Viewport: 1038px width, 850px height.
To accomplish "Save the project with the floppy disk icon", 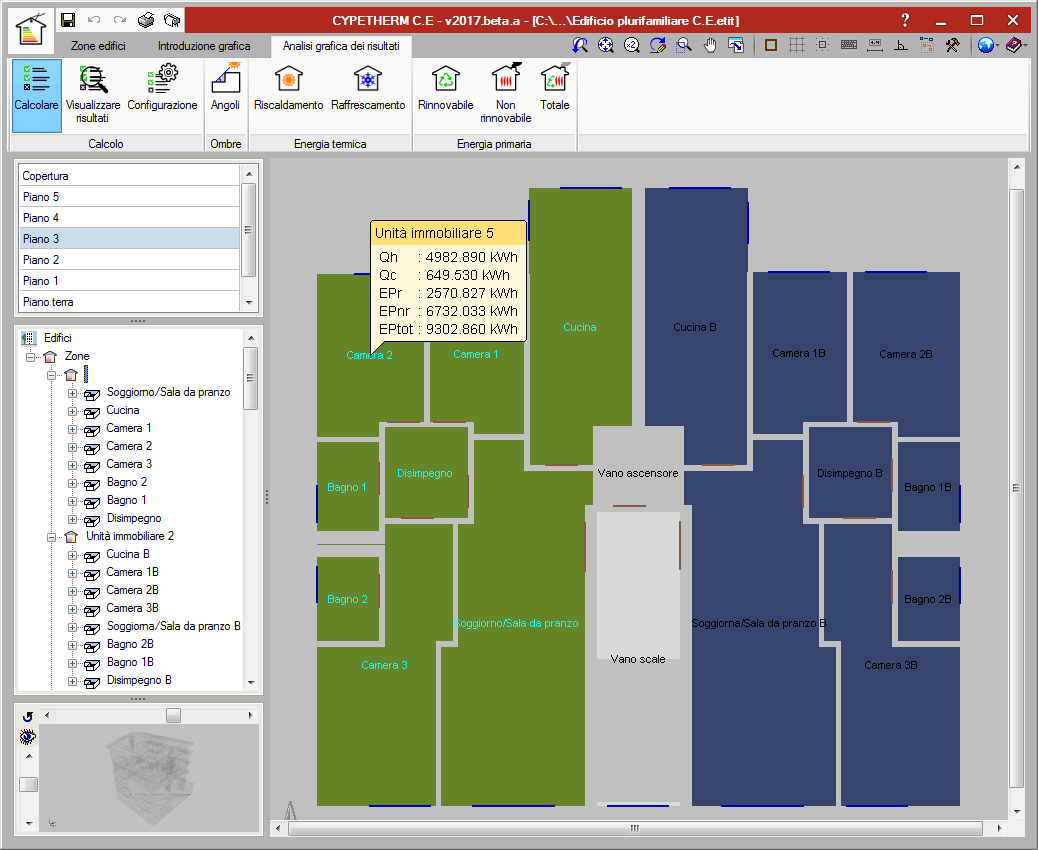I will coord(68,21).
